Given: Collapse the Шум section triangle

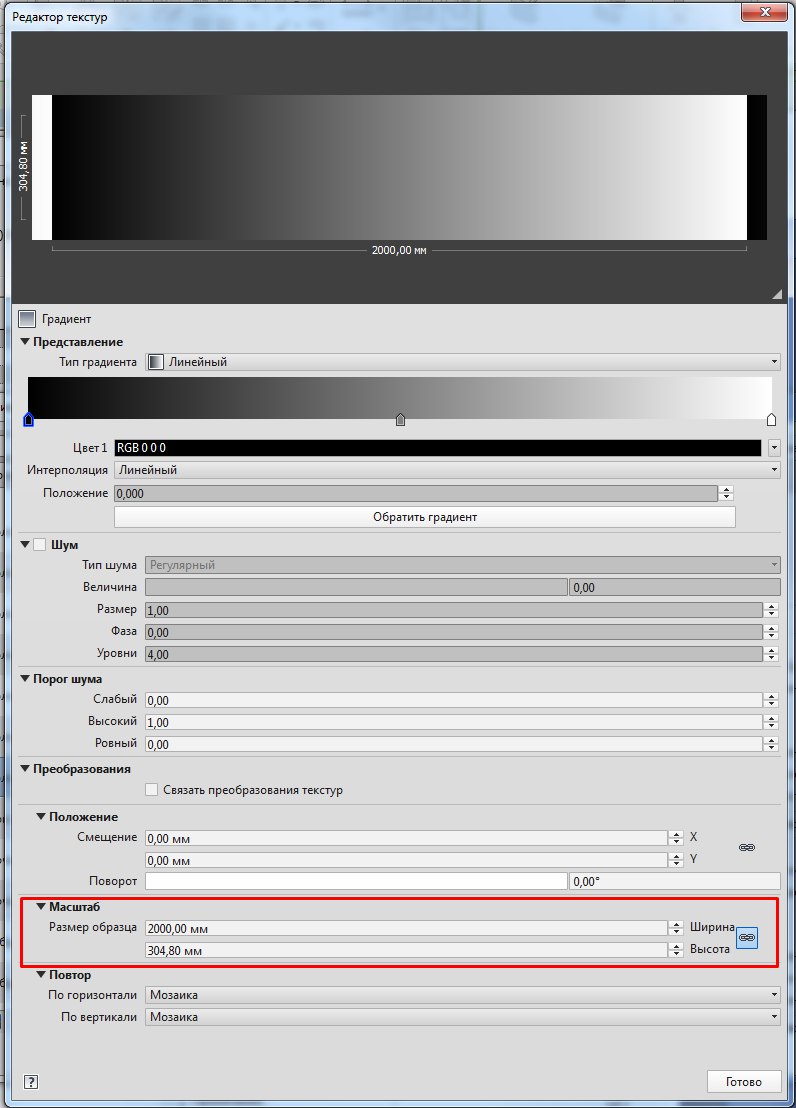Looking at the screenshot, I should [25, 544].
